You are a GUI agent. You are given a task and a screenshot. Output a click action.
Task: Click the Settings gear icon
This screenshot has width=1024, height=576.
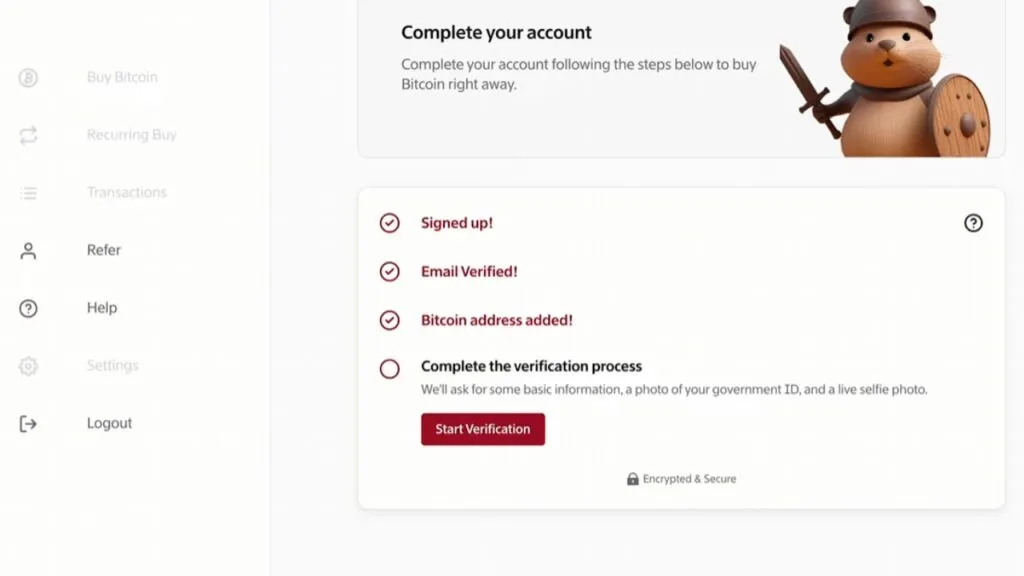click(x=28, y=366)
